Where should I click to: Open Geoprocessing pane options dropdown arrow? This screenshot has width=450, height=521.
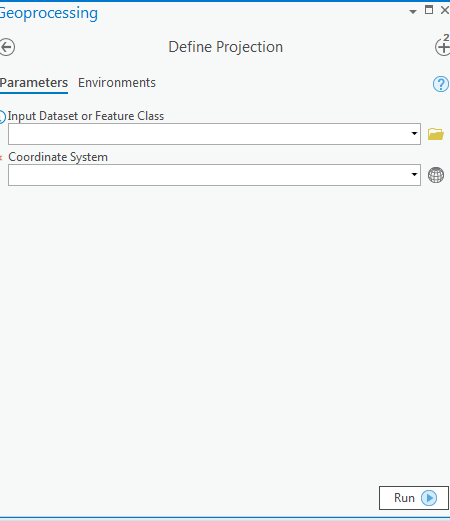click(x=413, y=12)
